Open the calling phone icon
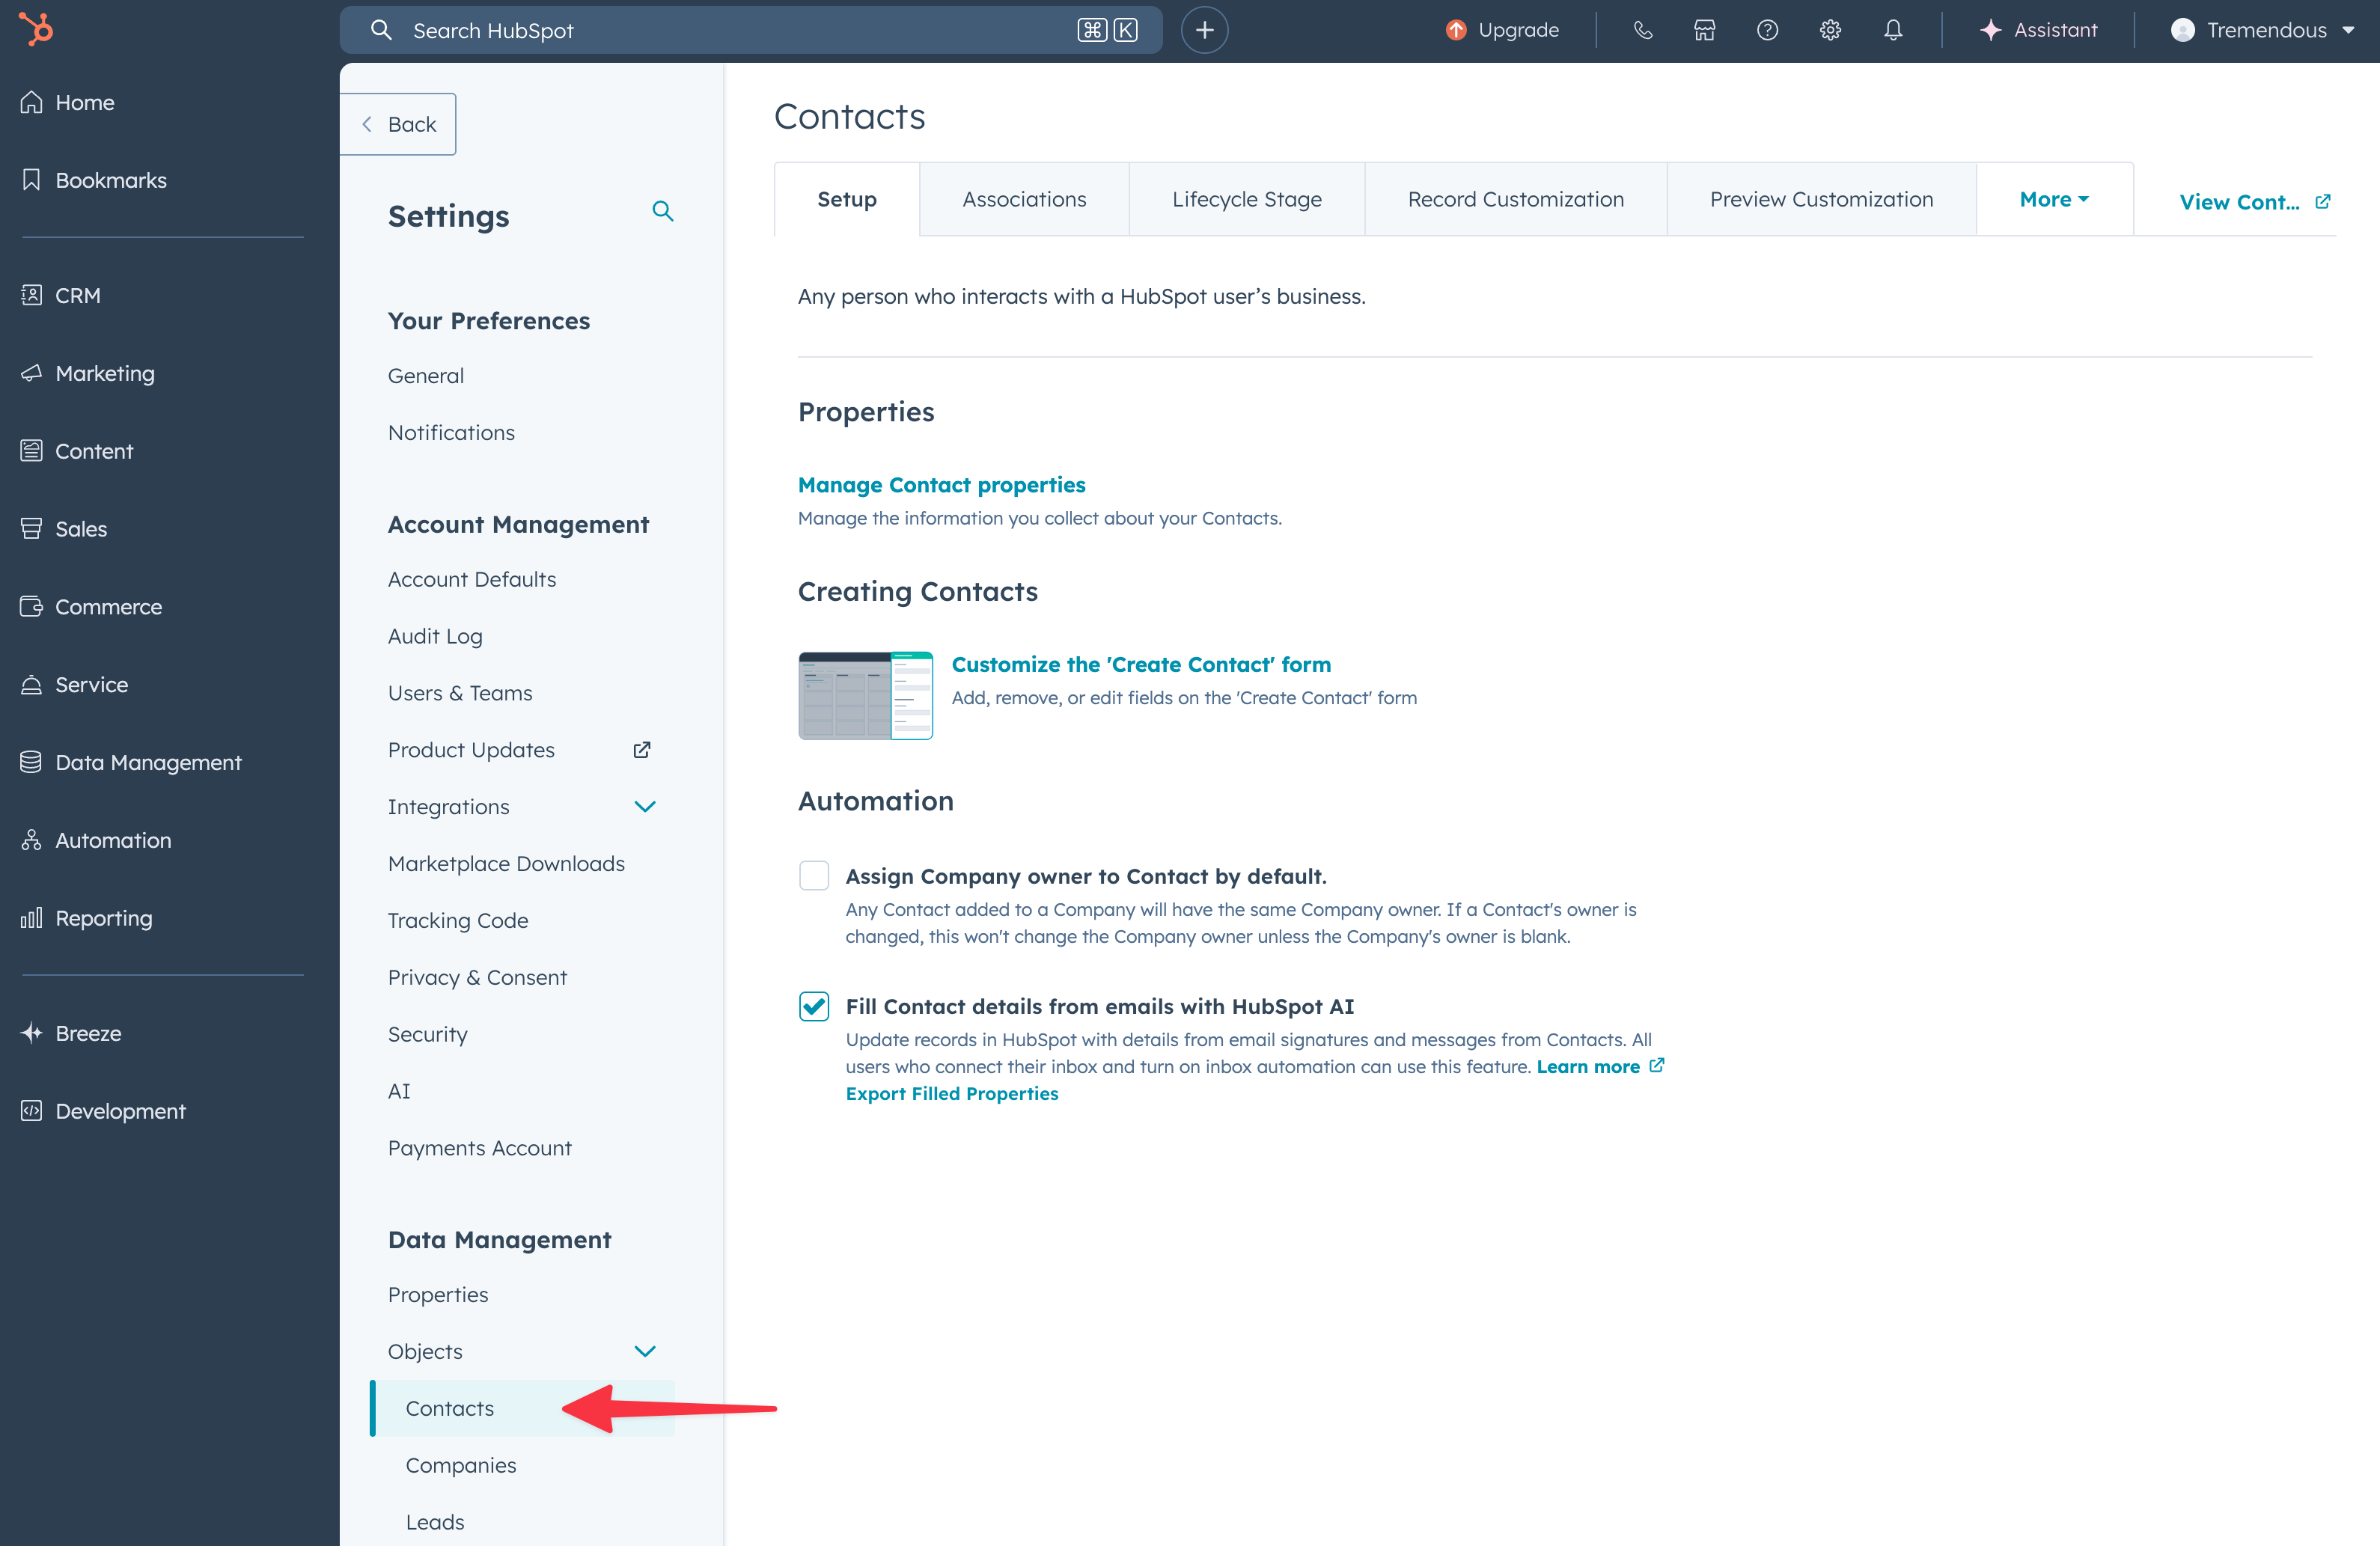This screenshot has width=2380, height=1546. click(1642, 30)
